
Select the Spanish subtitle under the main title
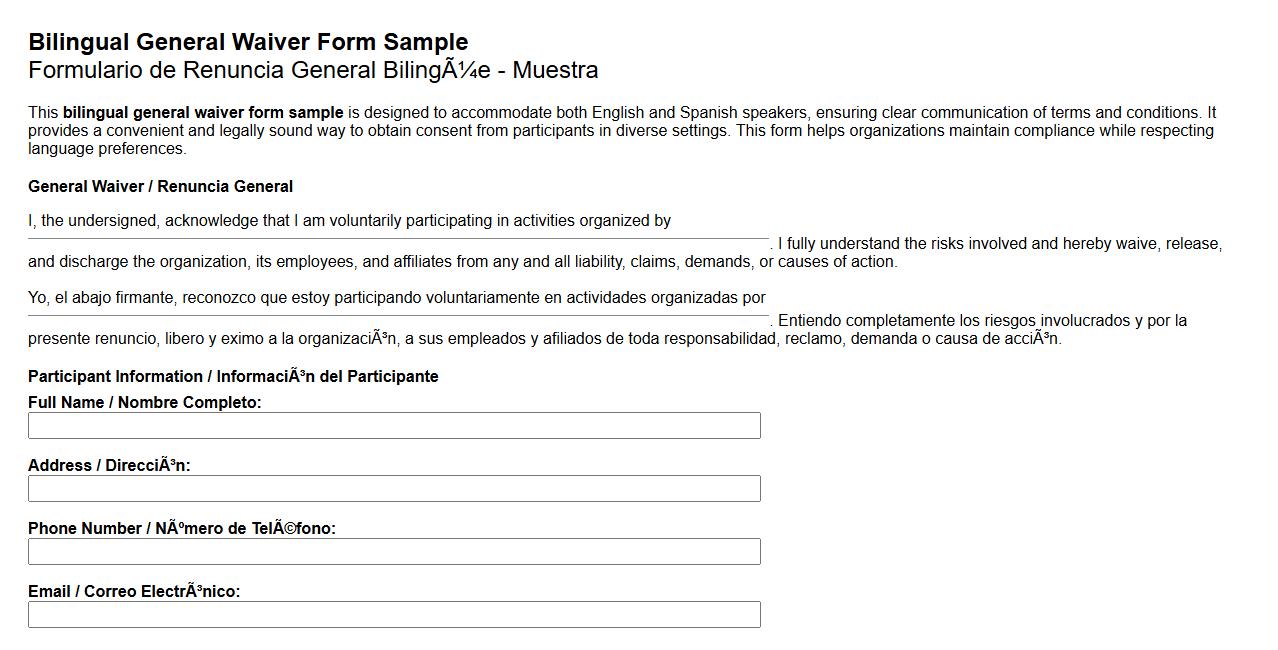click(313, 70)
